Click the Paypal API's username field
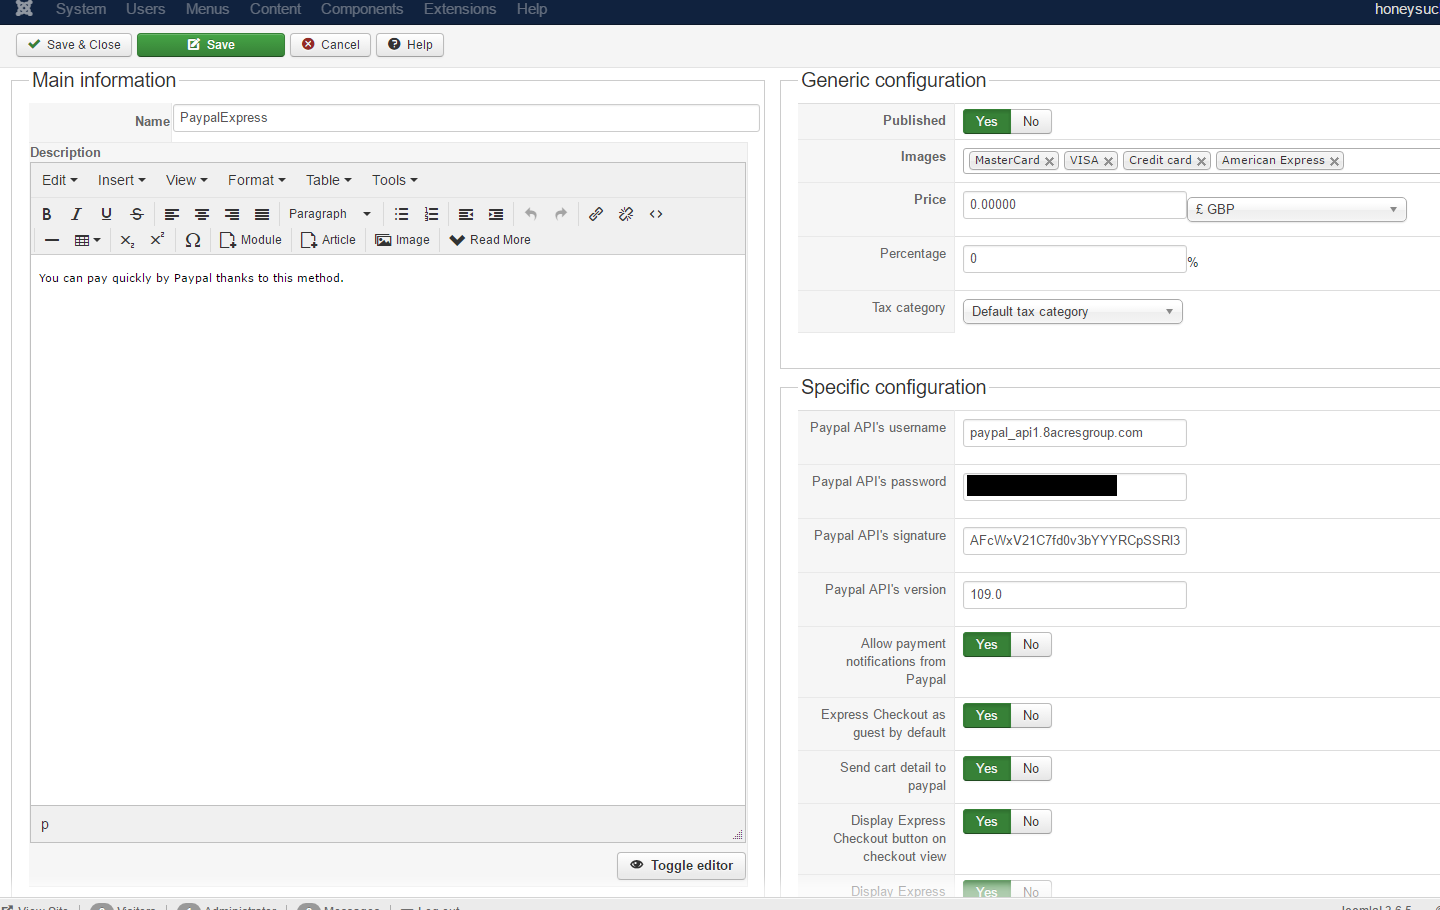1440x910 pixels. click(x=1075, y=433)
